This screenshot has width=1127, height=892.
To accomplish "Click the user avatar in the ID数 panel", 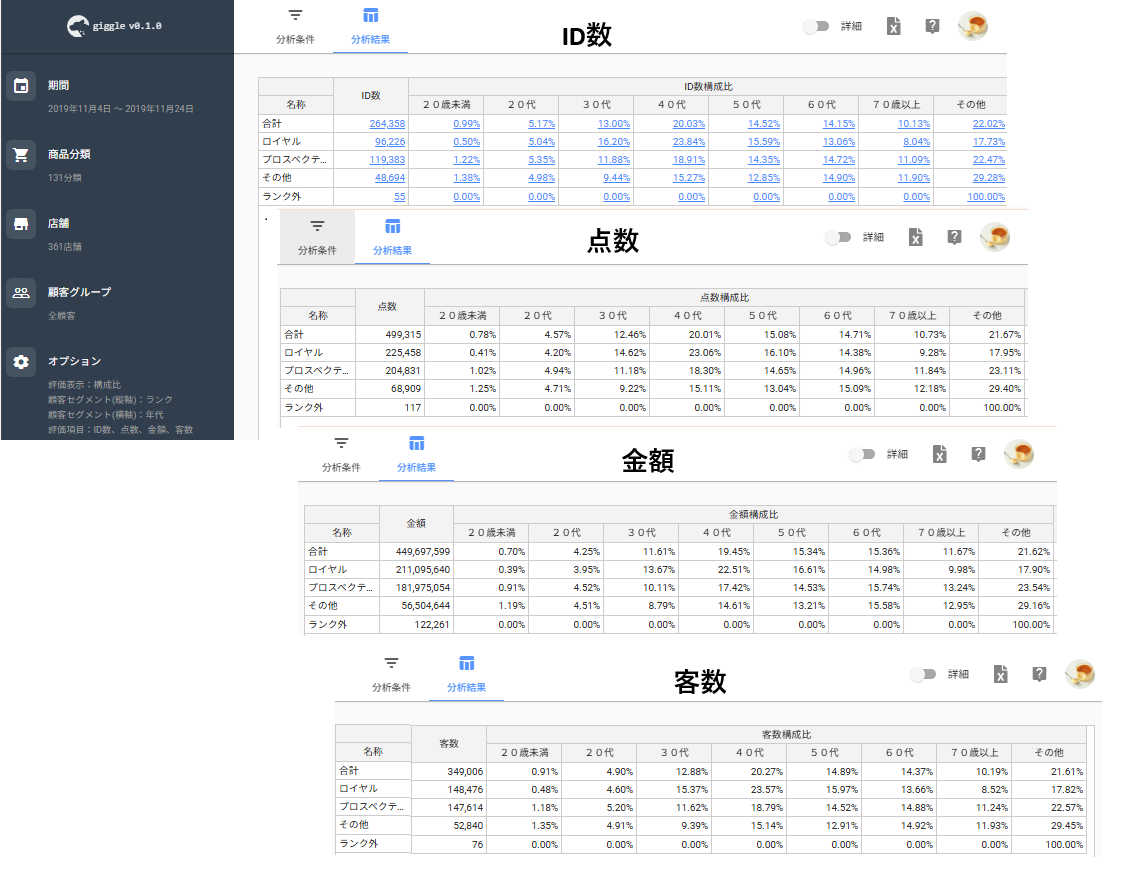I will 973,27.
